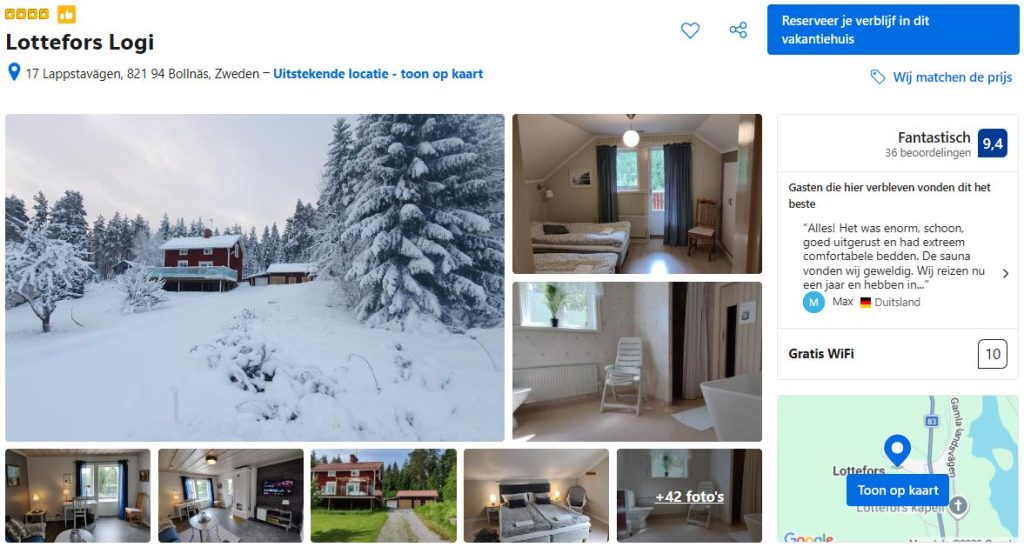Click the 9,4 review score badge
Screen dimensions: 1024x547
[x=992, y=144]
